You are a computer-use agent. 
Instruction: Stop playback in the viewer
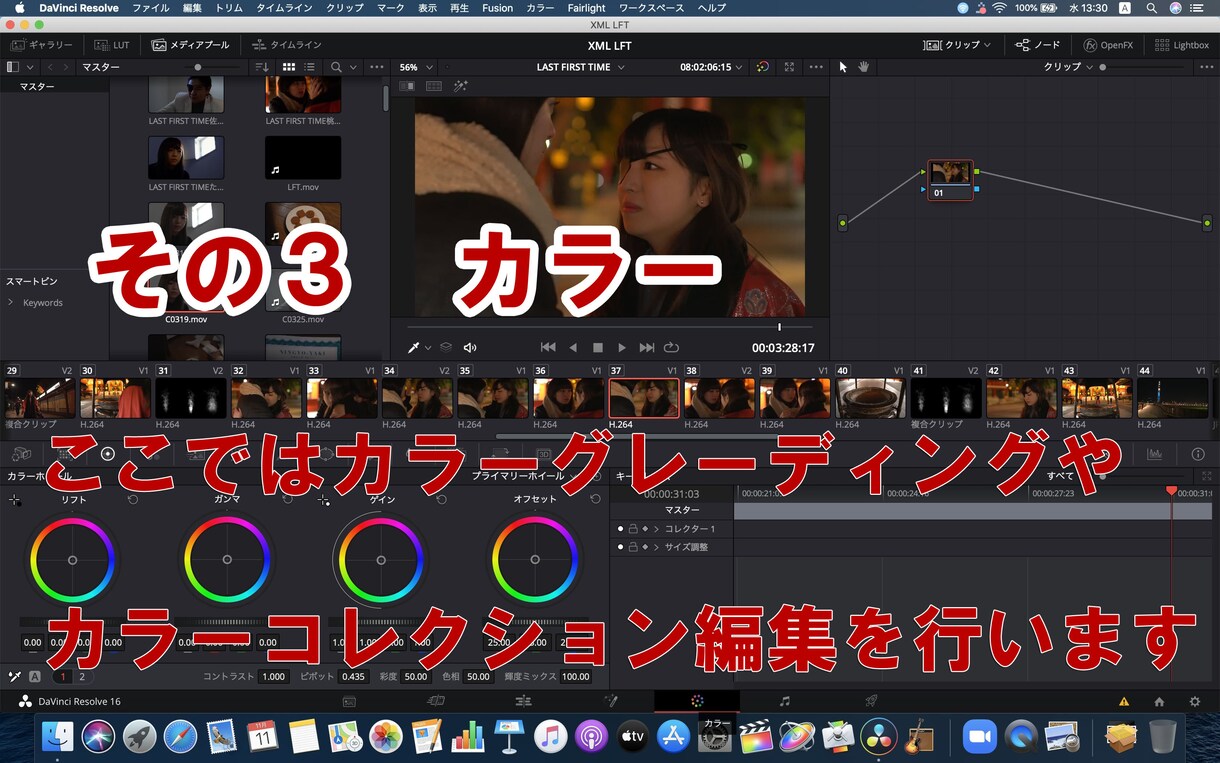pos(598,348)
